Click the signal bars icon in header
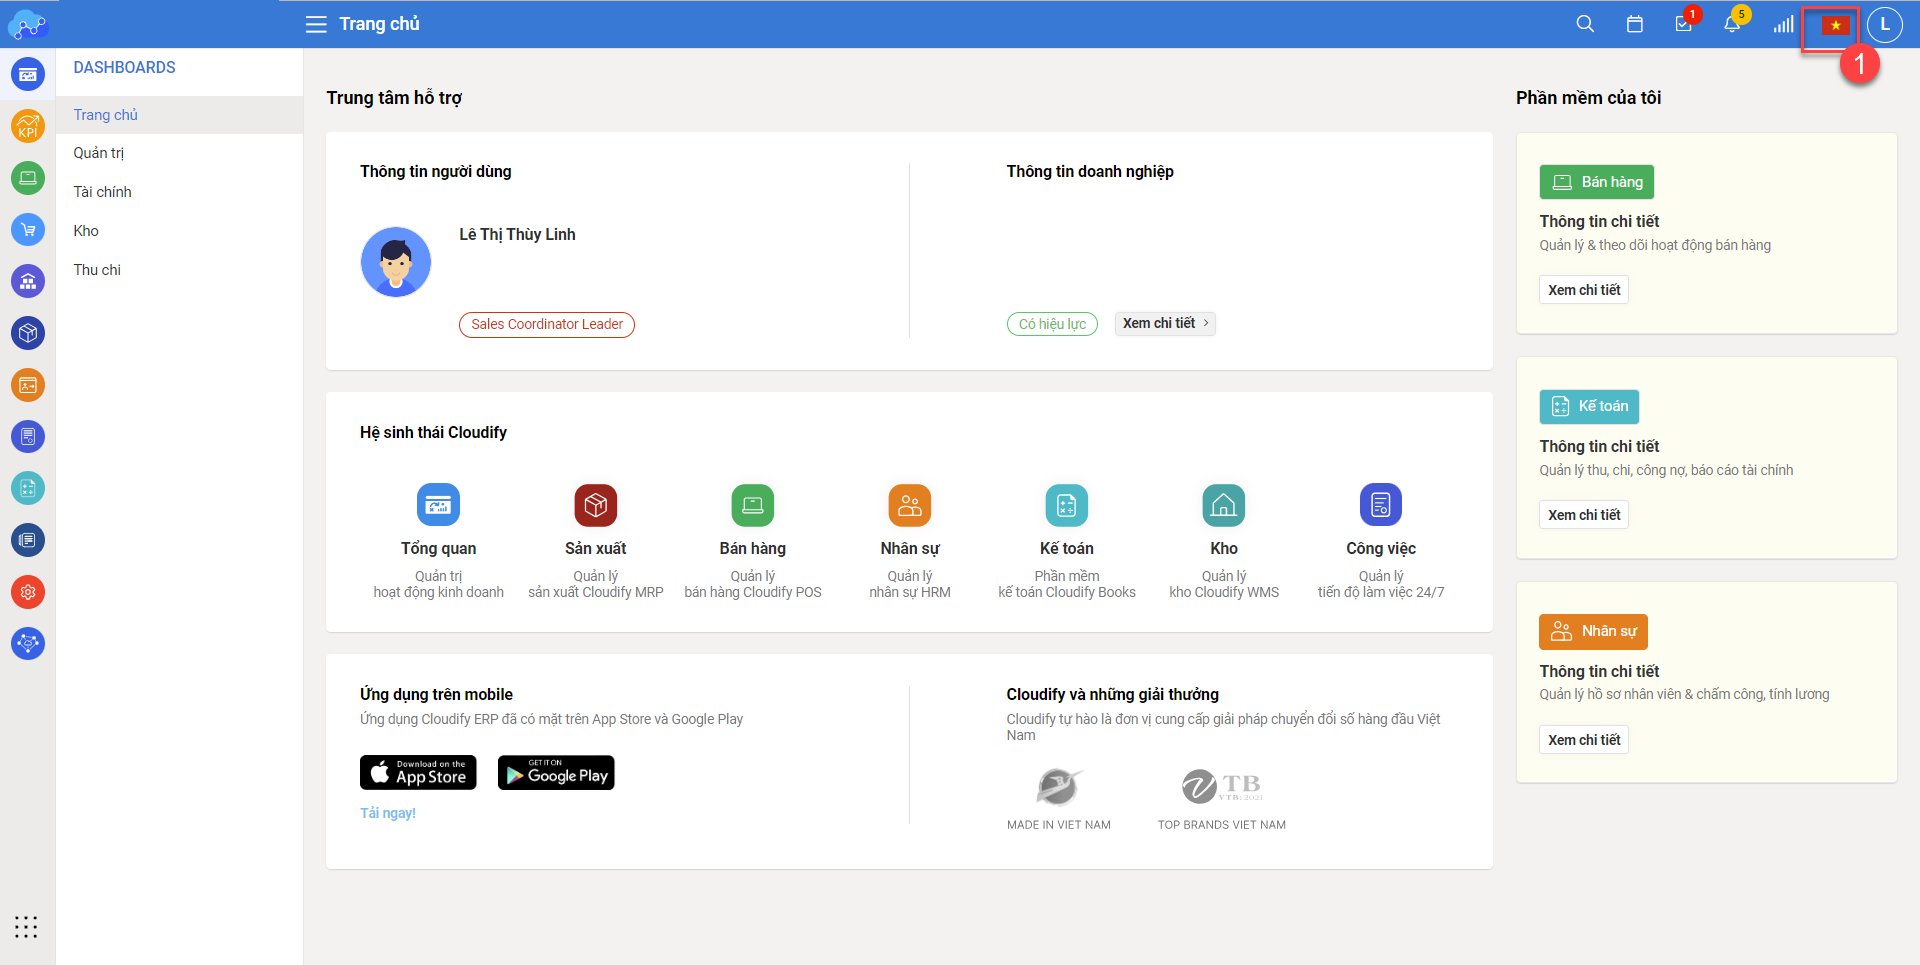 point(1783,24)
